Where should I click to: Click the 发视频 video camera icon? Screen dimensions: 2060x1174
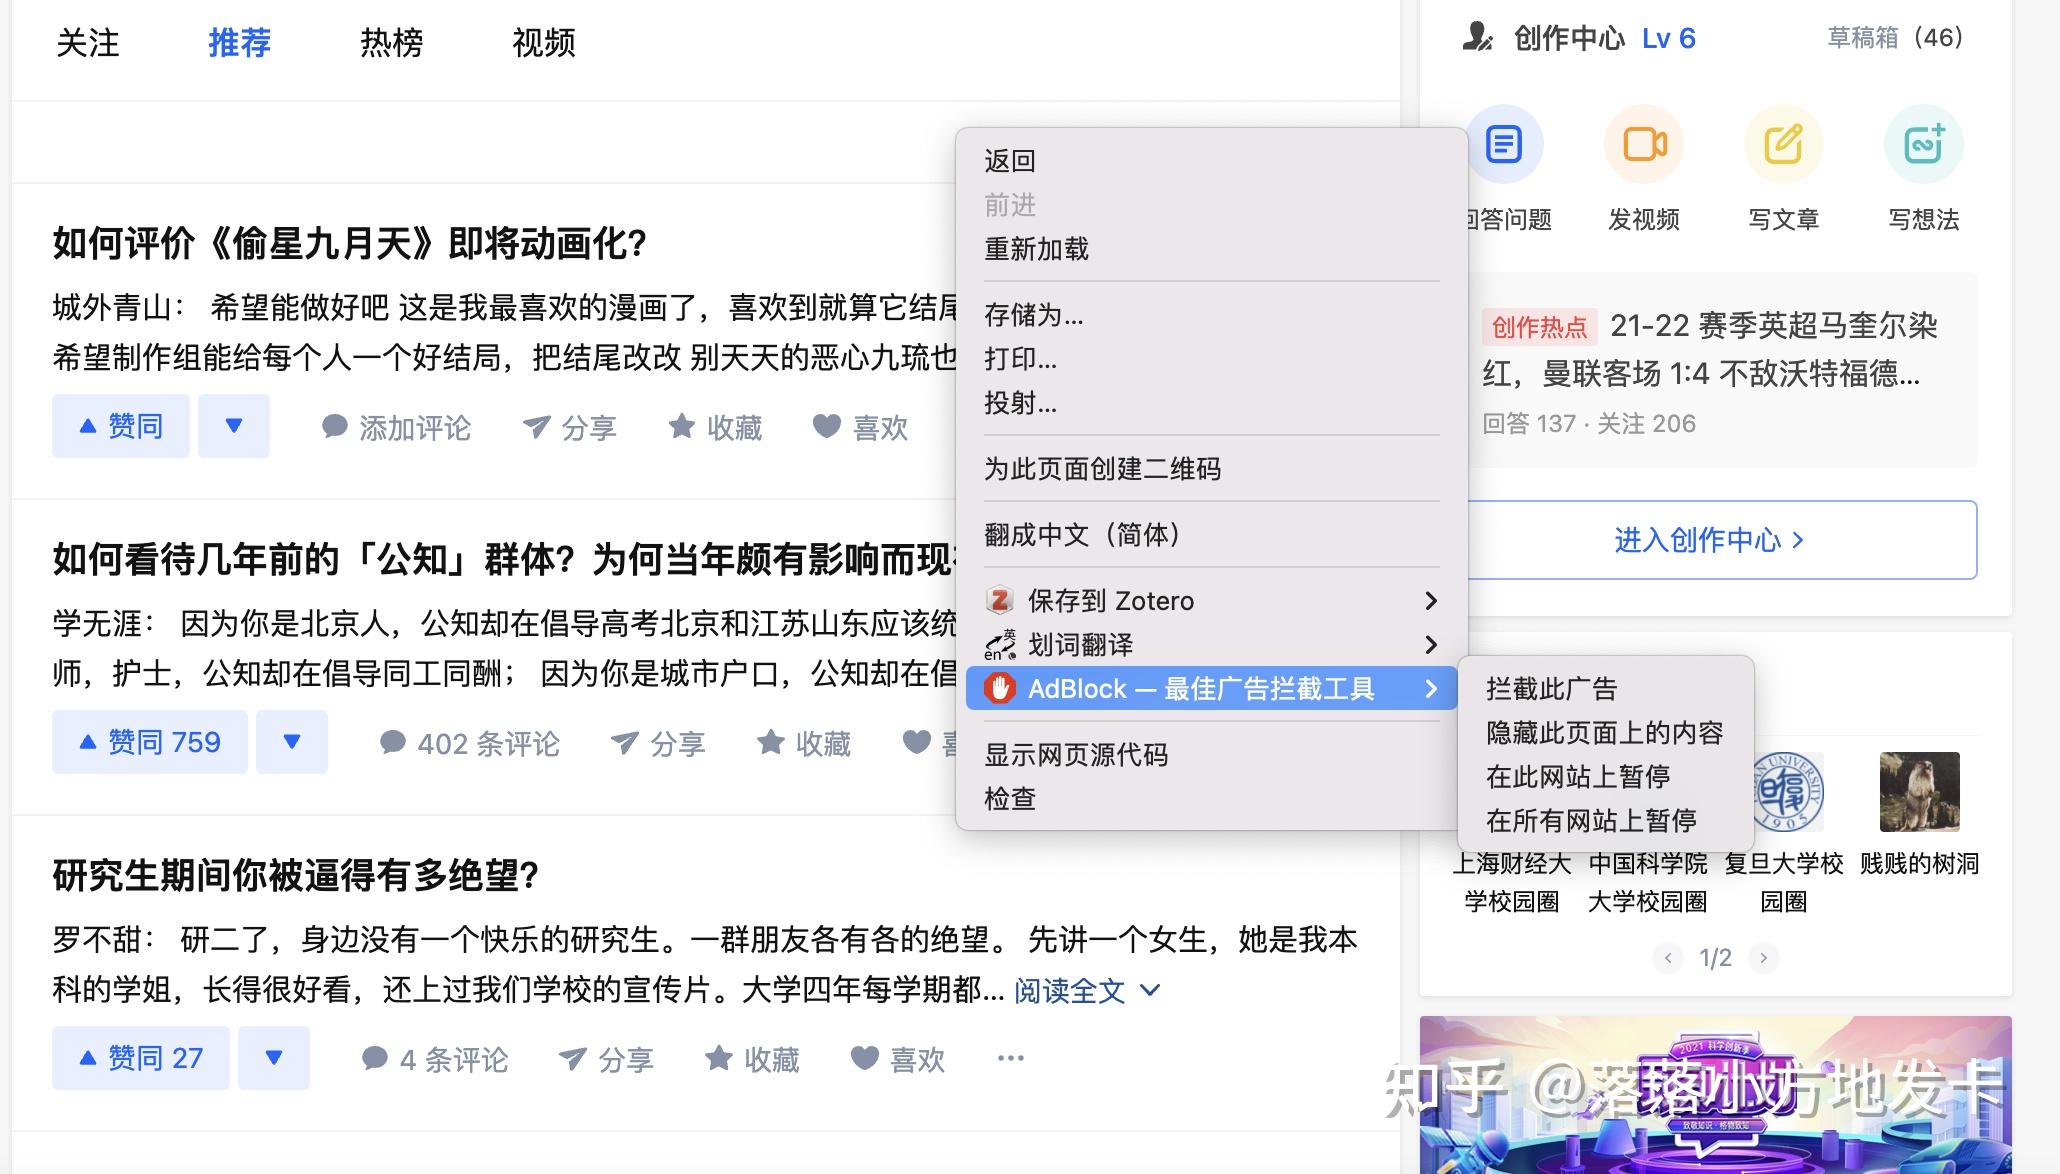[1644, 145]
